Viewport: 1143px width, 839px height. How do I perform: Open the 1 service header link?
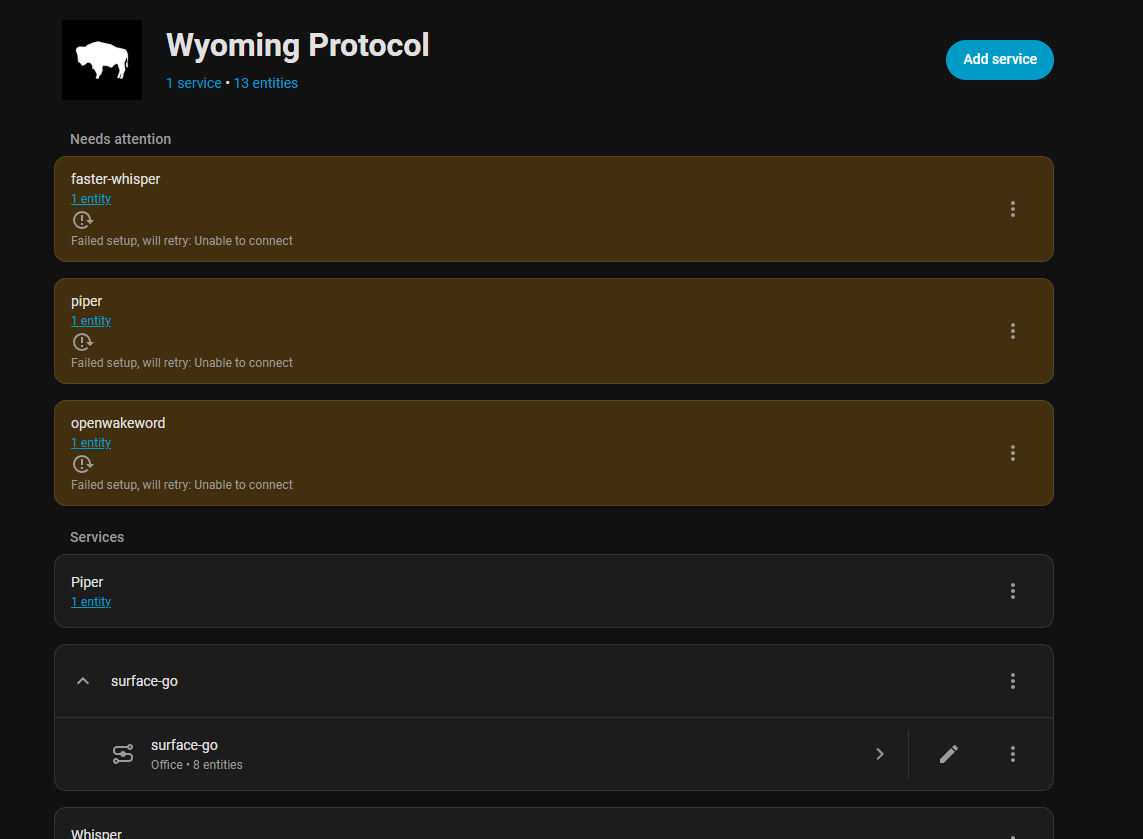(193, 83)
